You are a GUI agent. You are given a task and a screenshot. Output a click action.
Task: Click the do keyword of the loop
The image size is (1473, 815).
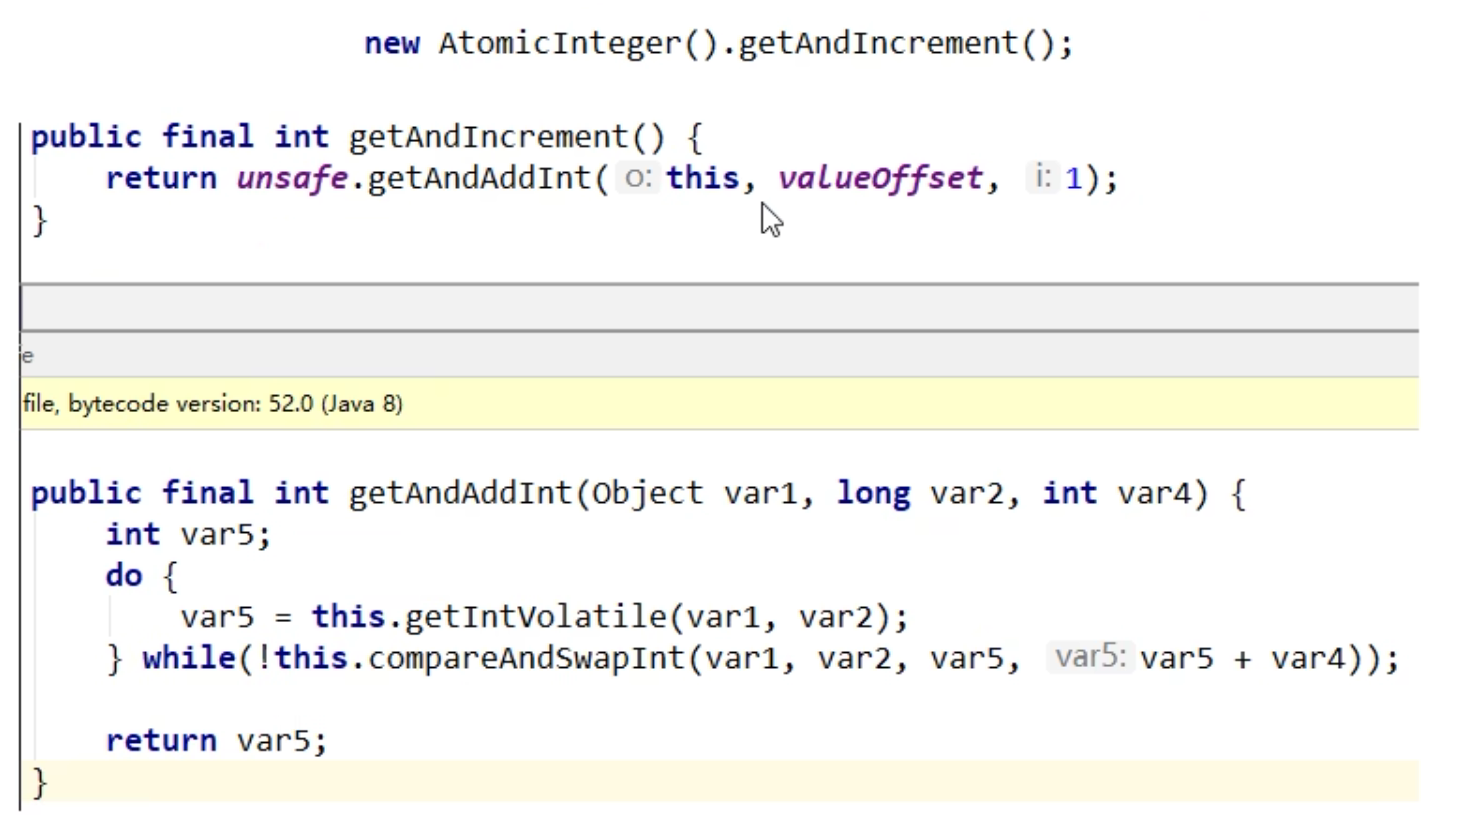point(124,576)
